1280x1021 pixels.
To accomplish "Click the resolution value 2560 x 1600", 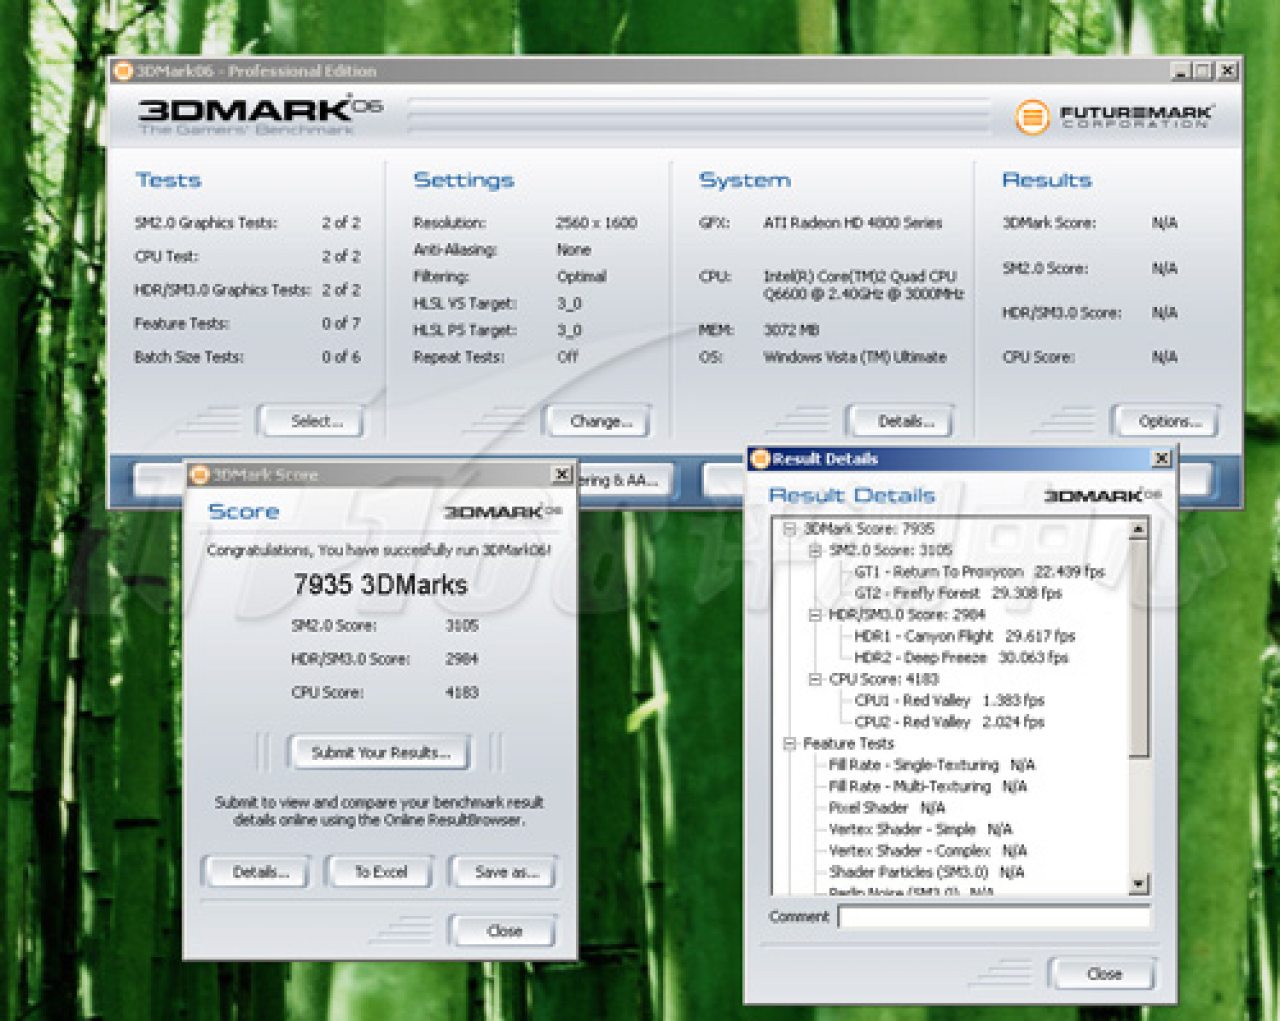I will (596, 223).
